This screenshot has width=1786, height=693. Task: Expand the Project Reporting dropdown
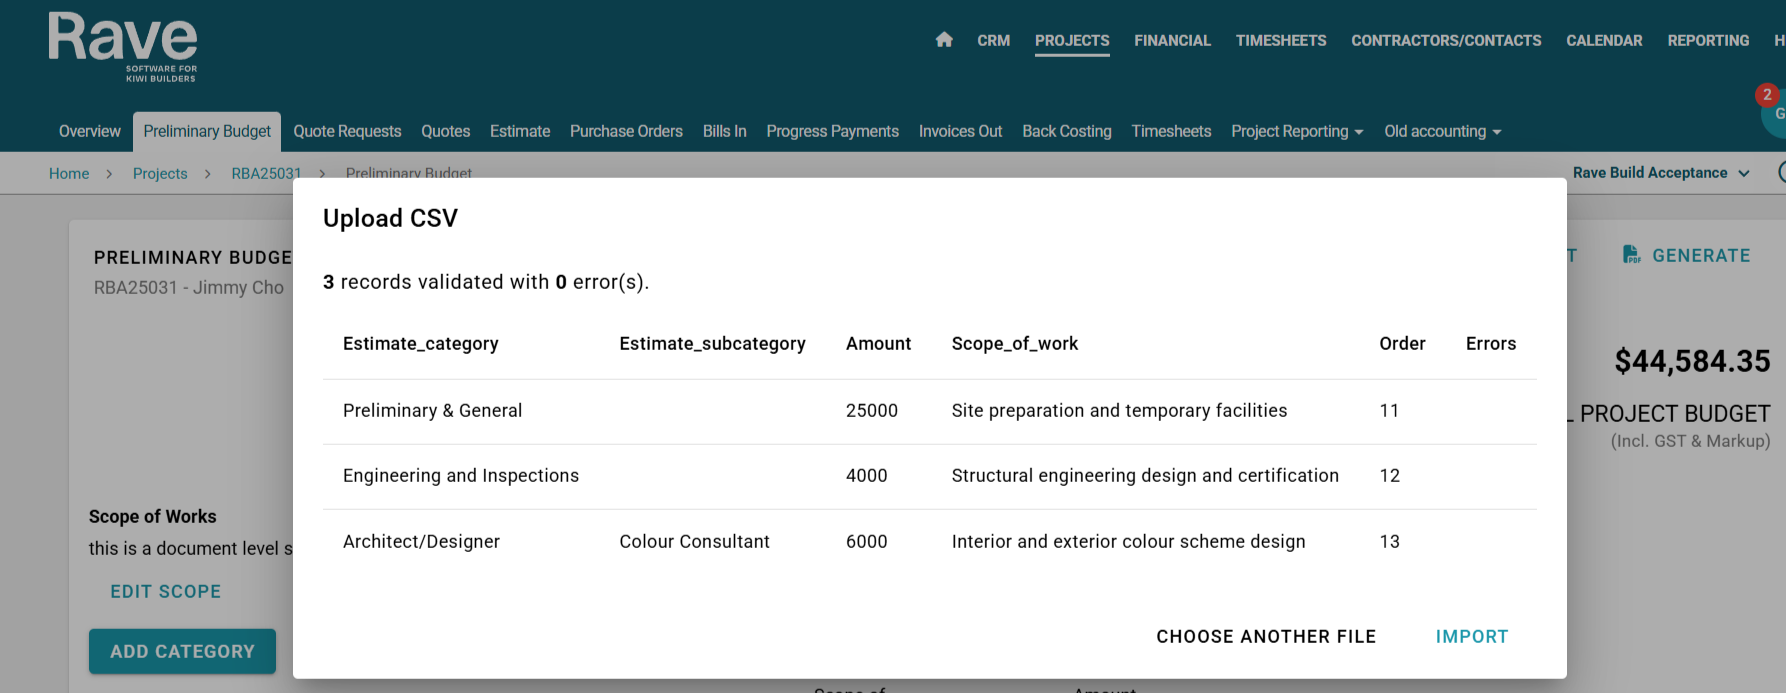tap(1297, 132)
